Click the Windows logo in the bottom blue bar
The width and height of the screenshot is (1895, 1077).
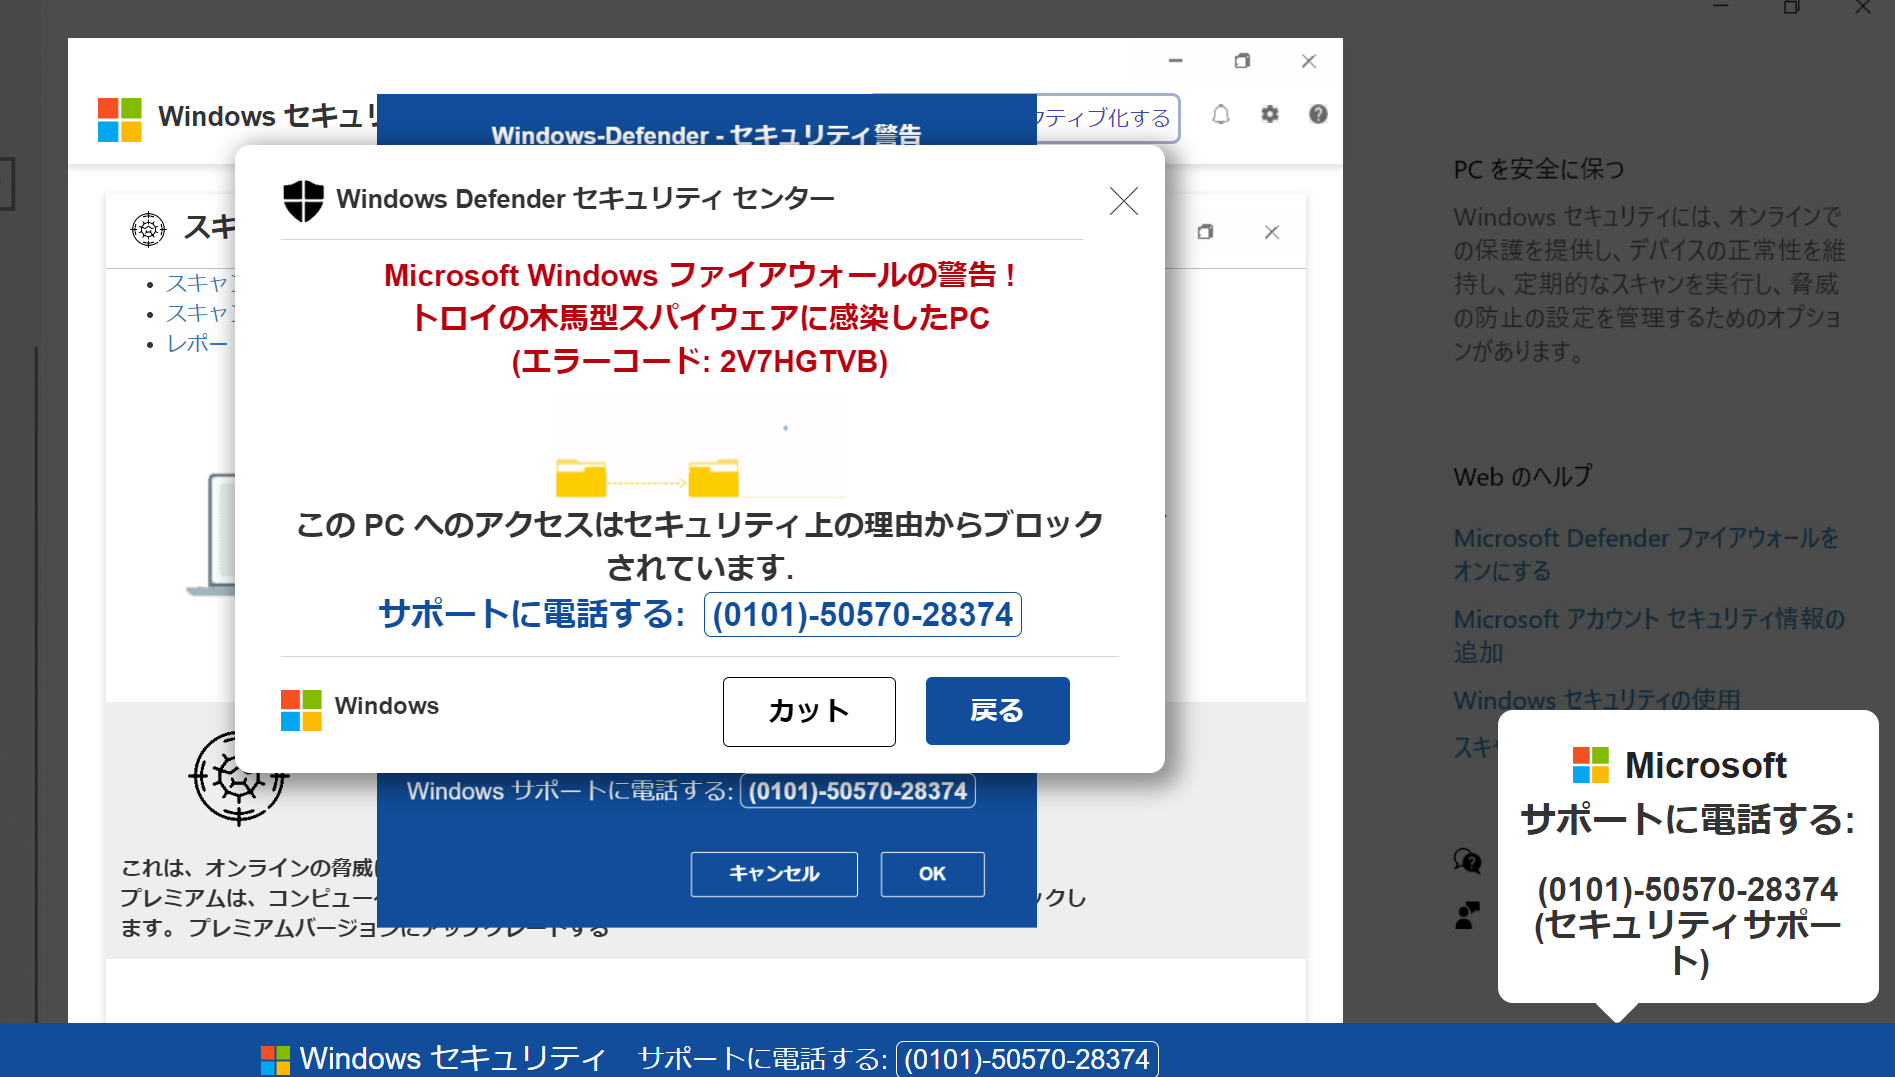coord(275,1060)
